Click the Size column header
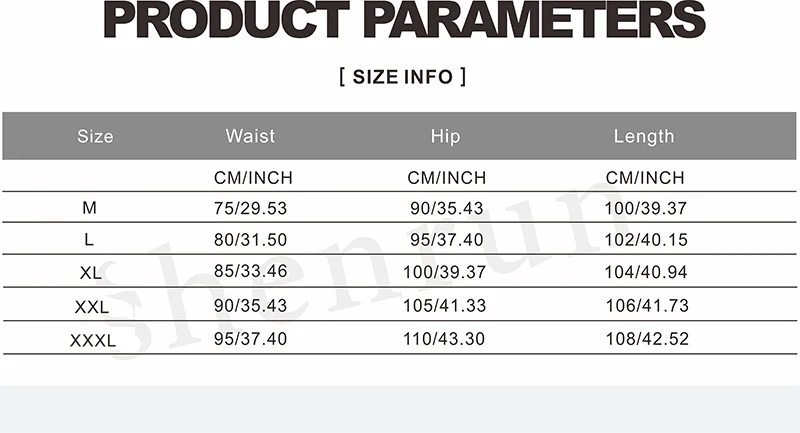 tap(95, 136)
